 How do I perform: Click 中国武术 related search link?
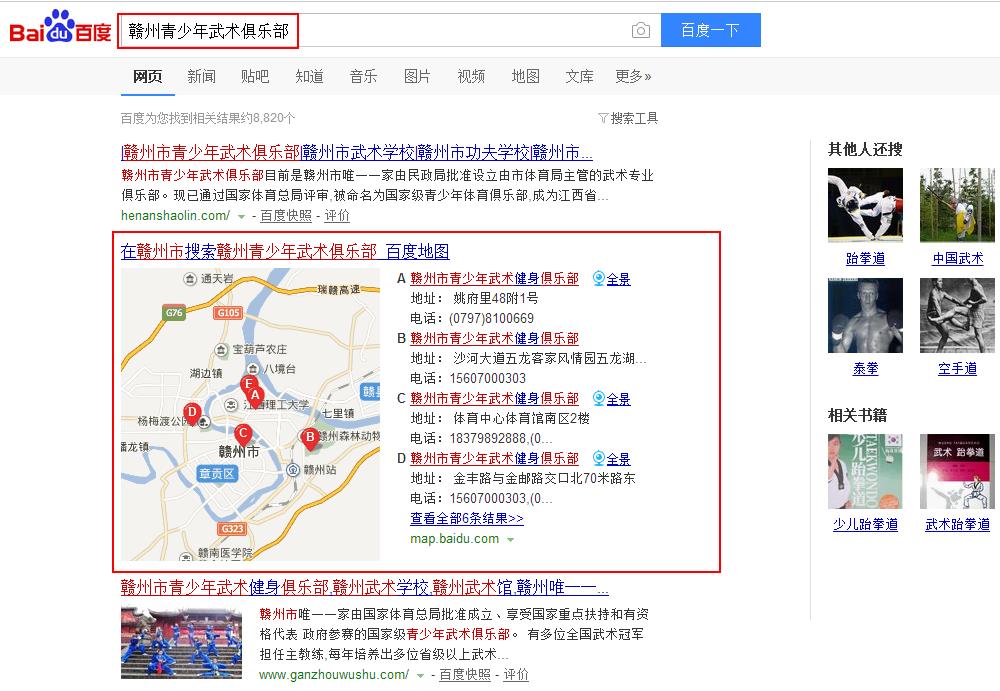958,258
